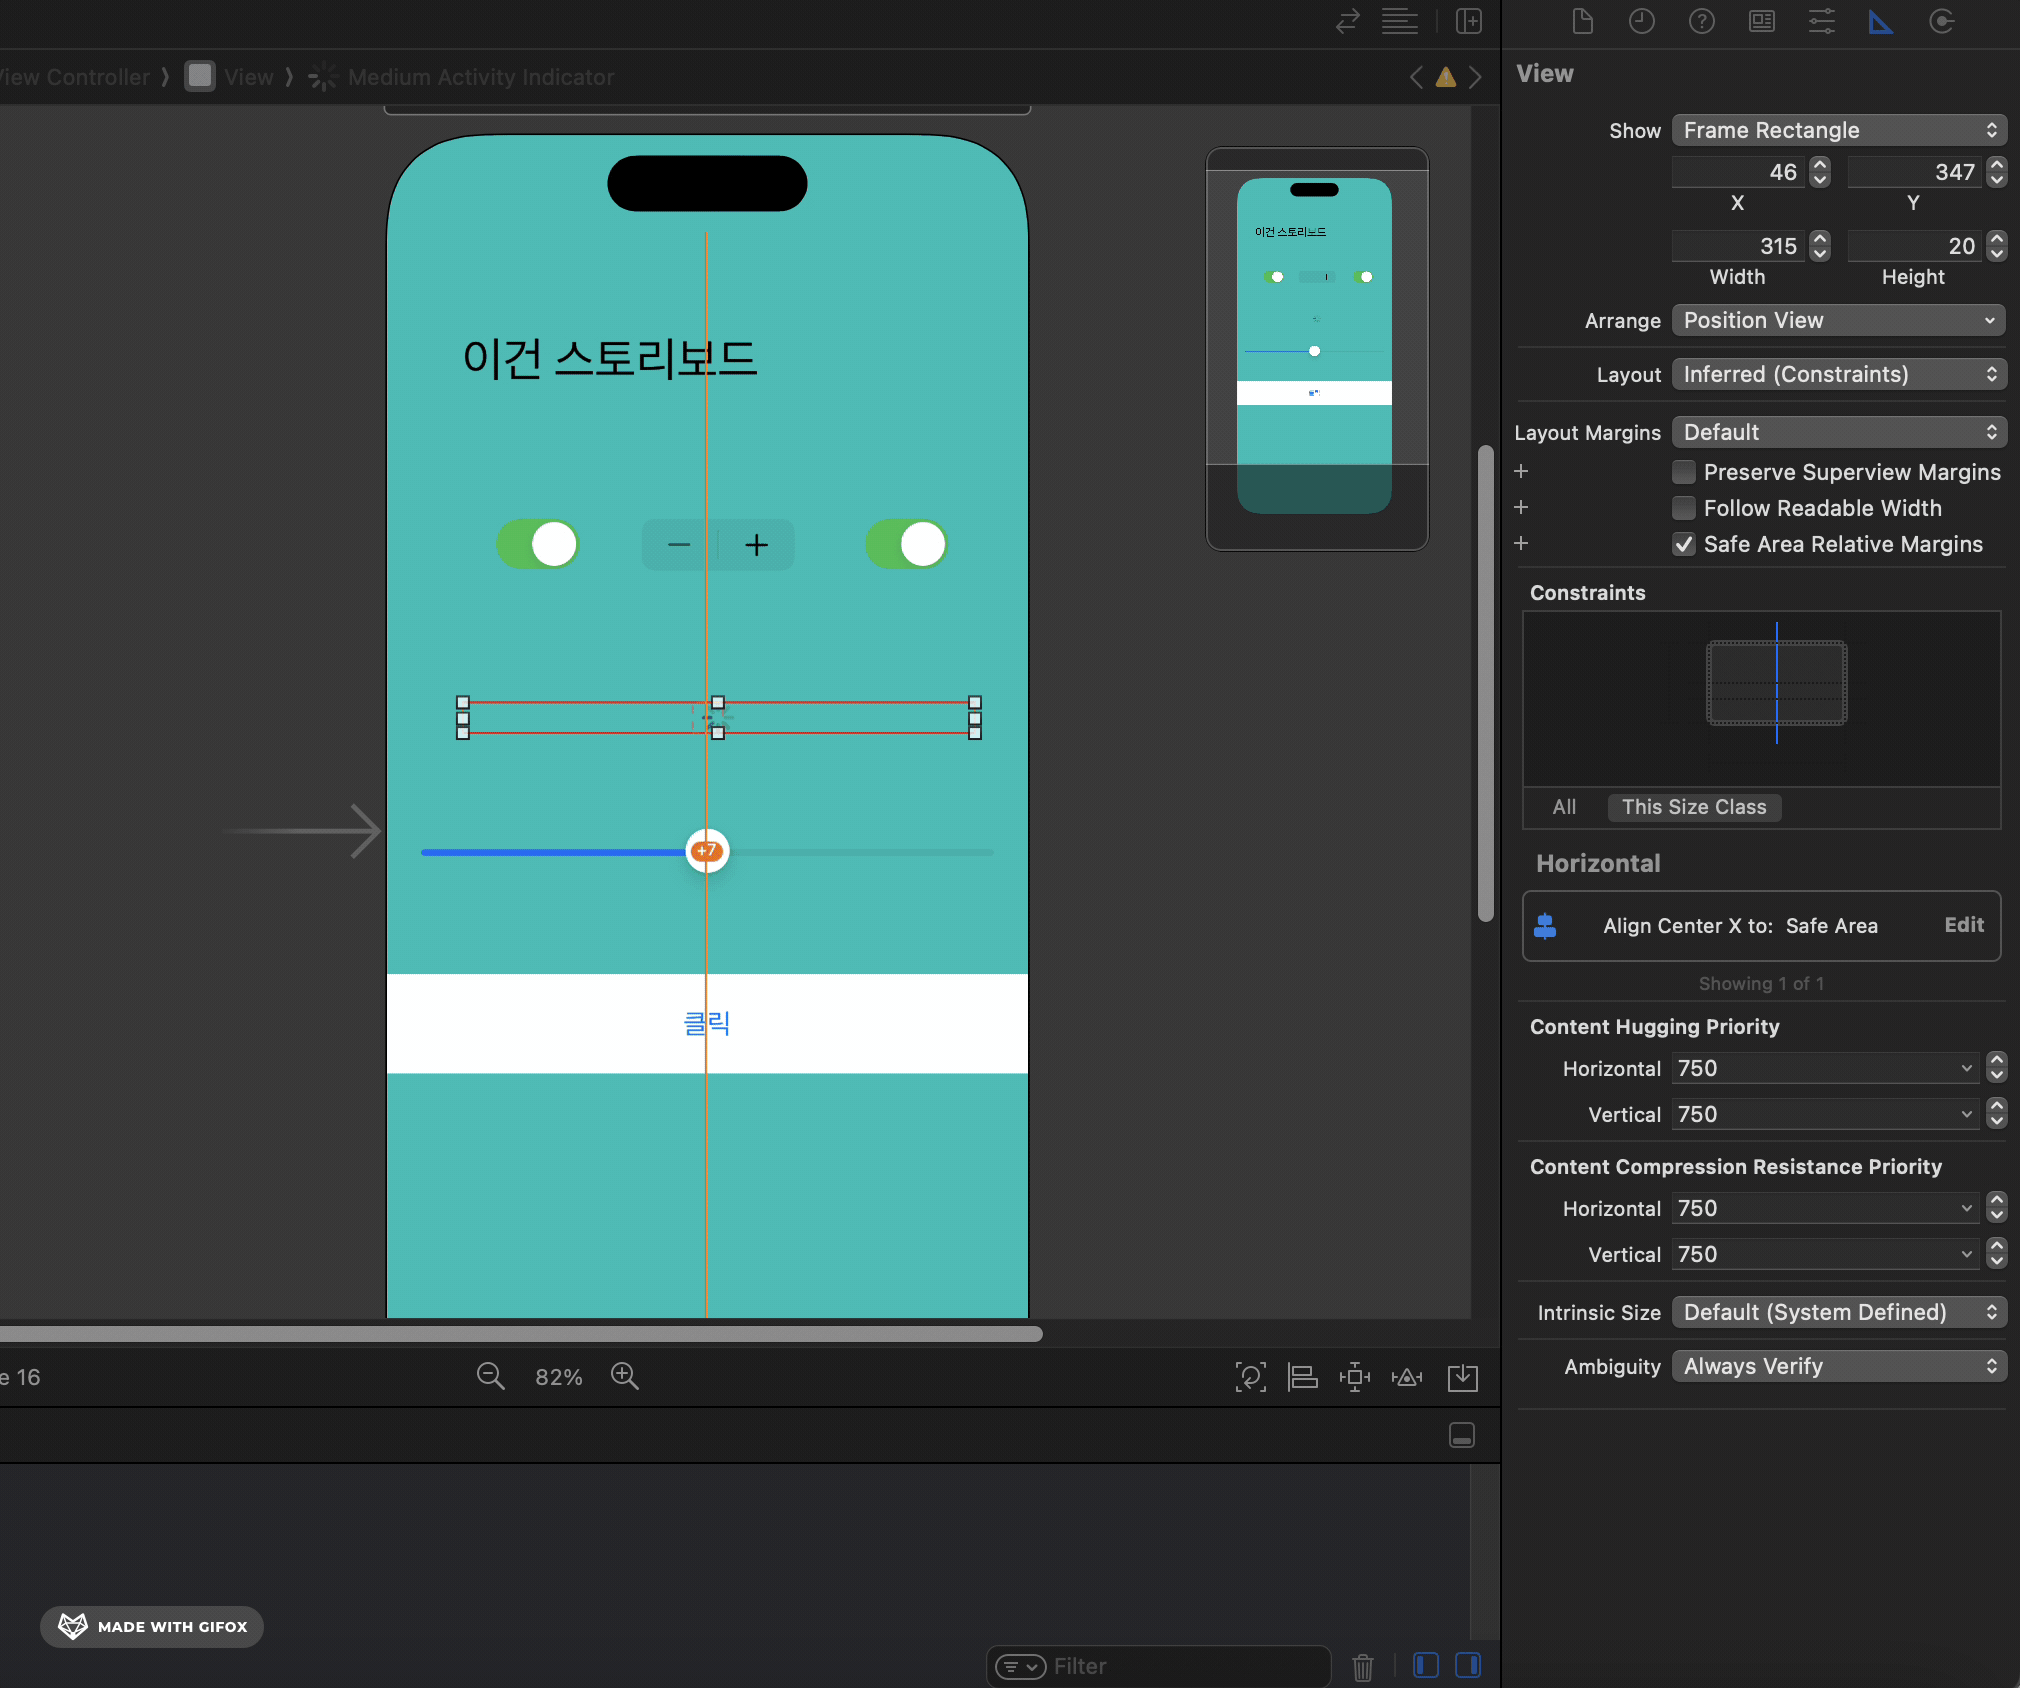Delete console output with trash icon
The width and height of the screenshot is (2020, 1688).
(x=1362, y=1666)
